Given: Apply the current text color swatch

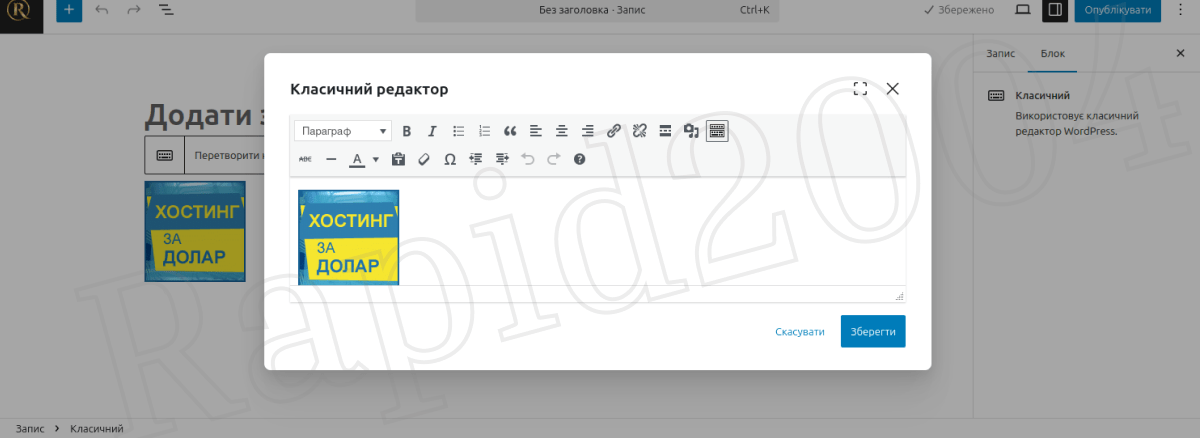Looking at the screenshot, I should tap(357, 159).
